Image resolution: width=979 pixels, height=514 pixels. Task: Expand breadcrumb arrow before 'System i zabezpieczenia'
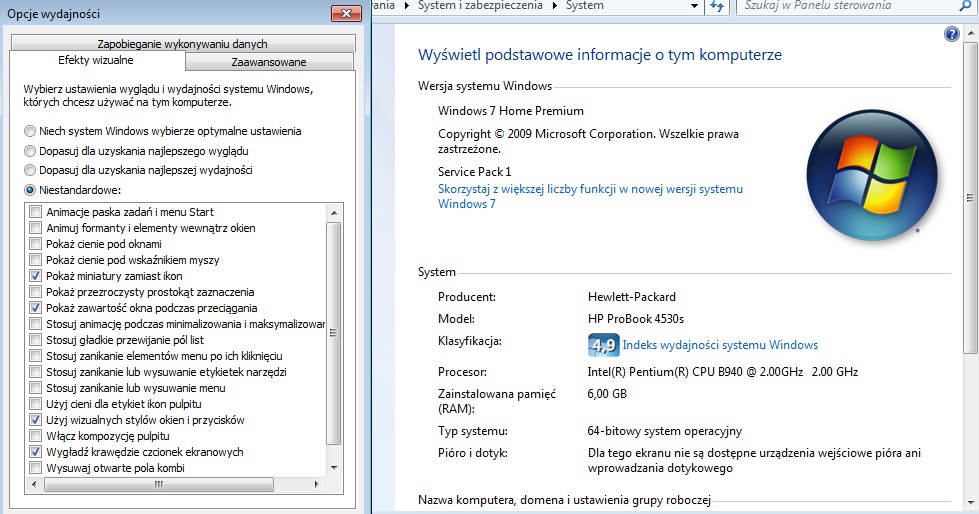click(407, 6)
